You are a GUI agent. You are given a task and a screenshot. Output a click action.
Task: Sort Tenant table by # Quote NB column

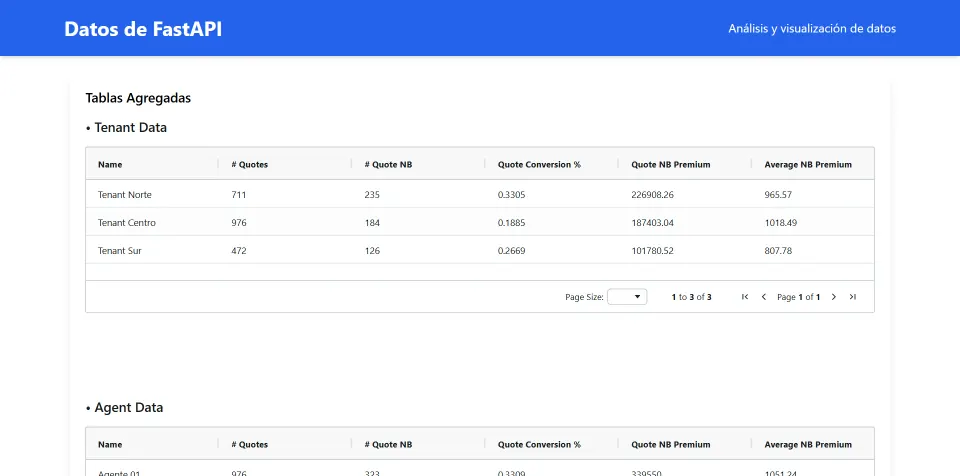(388, 164)
